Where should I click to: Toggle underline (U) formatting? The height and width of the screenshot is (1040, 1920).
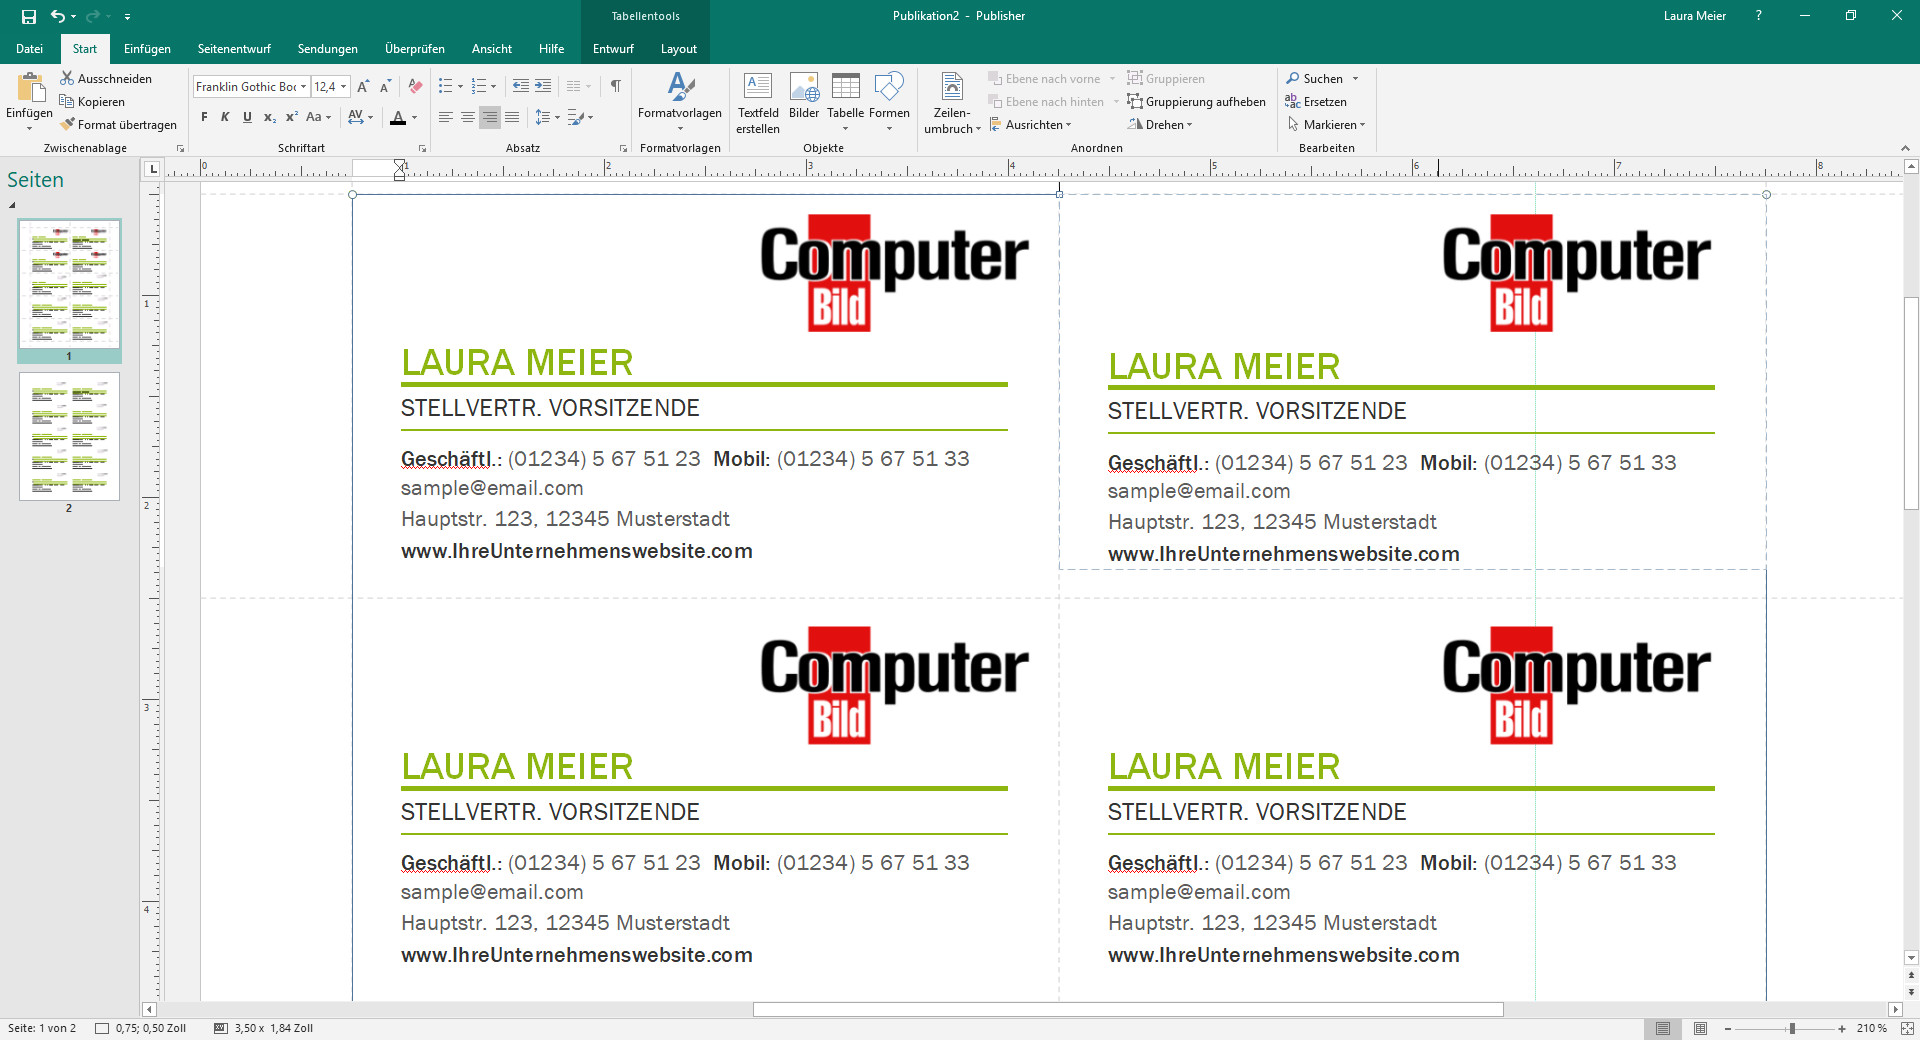click(247, 117)
